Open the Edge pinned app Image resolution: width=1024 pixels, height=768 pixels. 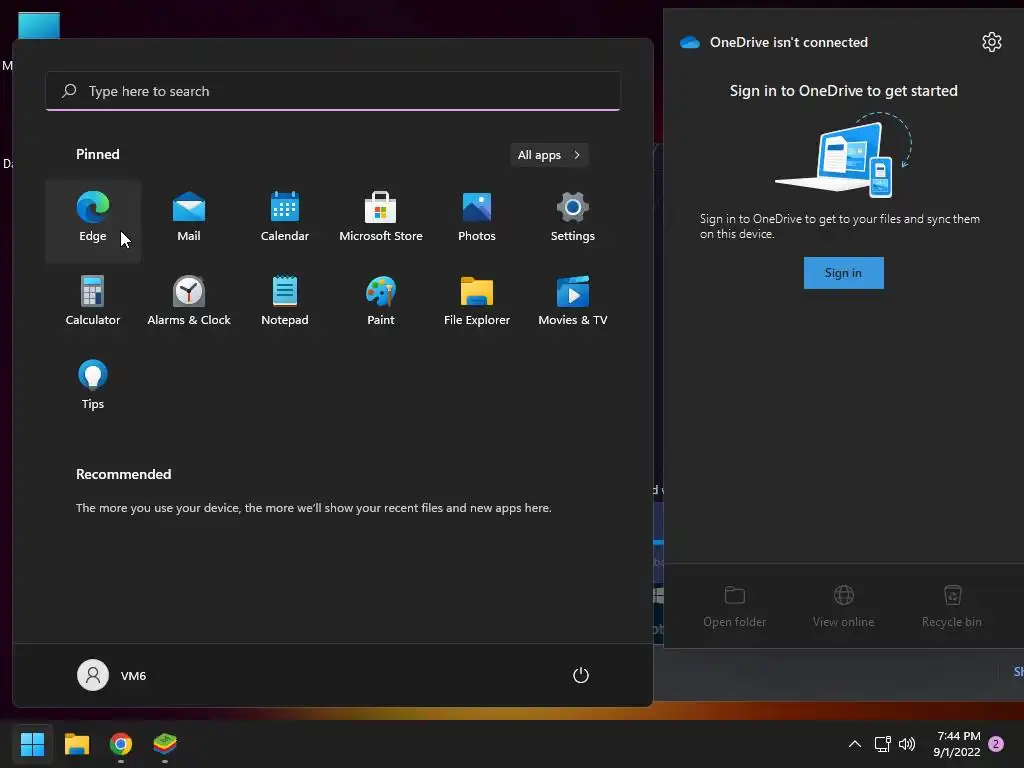93,219
